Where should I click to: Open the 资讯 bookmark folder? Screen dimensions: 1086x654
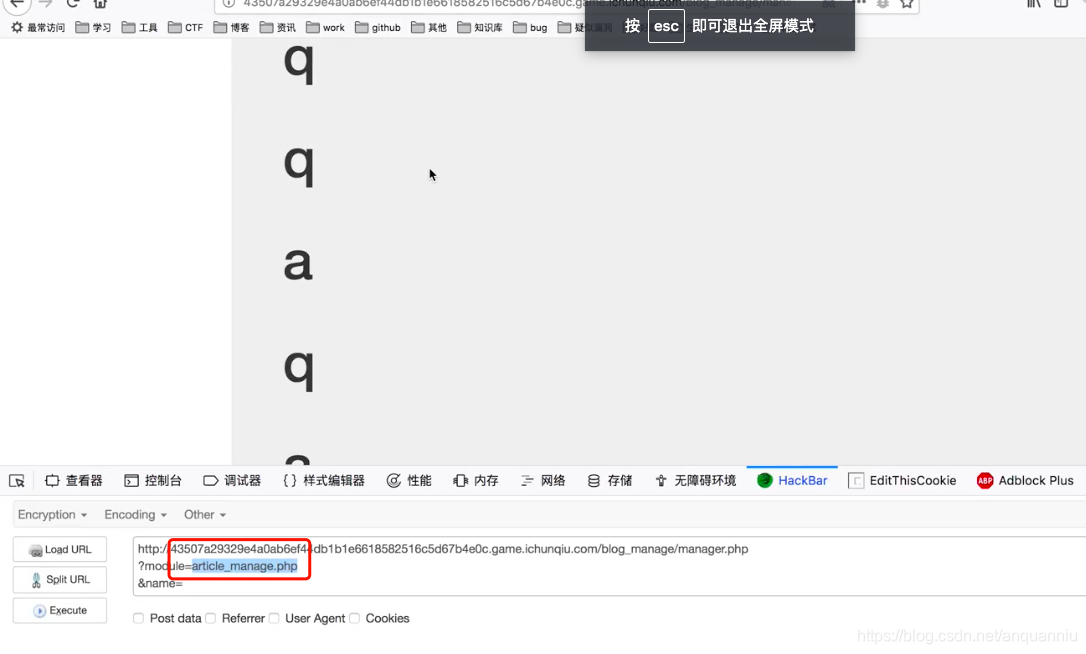pyautogui.click(x=278, y=28)
